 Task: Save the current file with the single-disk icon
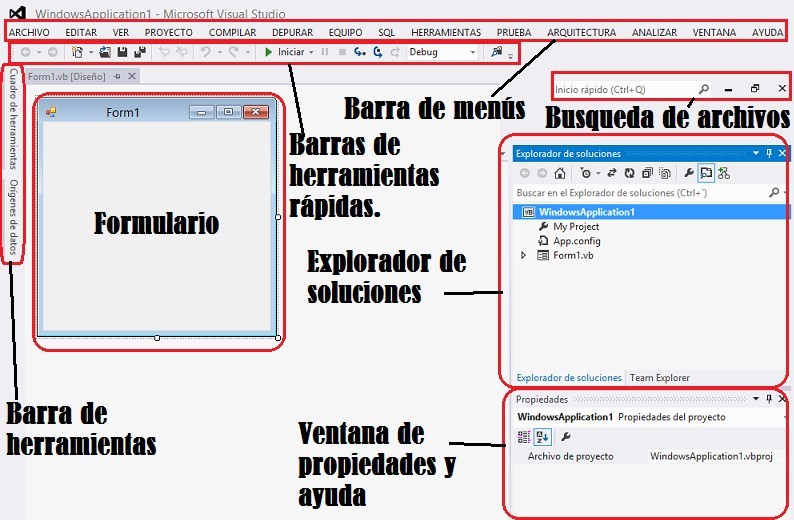[x=122, y=52]
